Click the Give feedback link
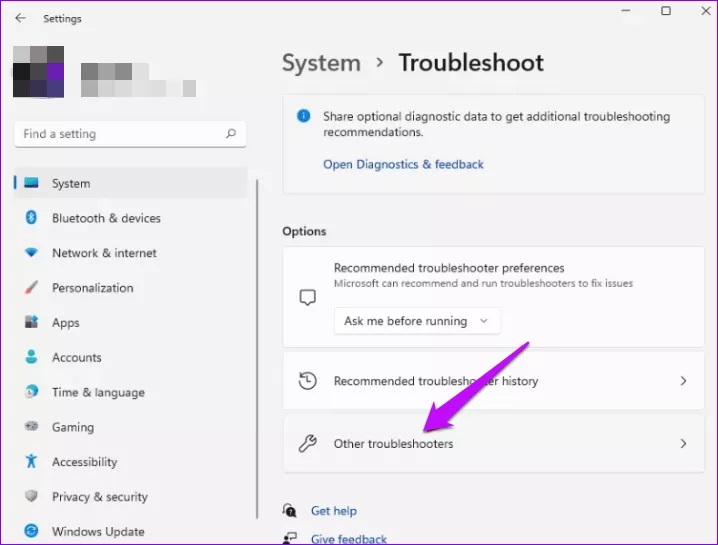This screenshot has width=718, height=545. tap(348, 539)
